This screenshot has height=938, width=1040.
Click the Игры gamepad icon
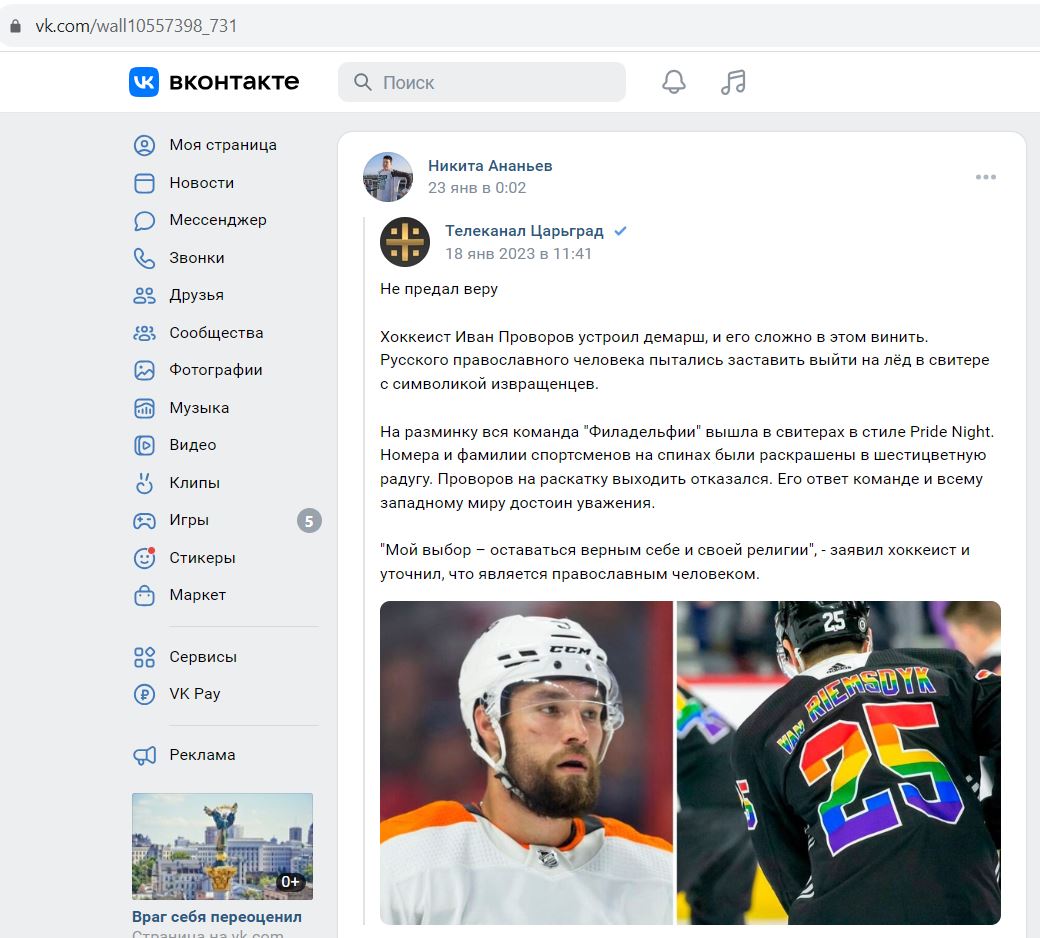click(144, 521)
